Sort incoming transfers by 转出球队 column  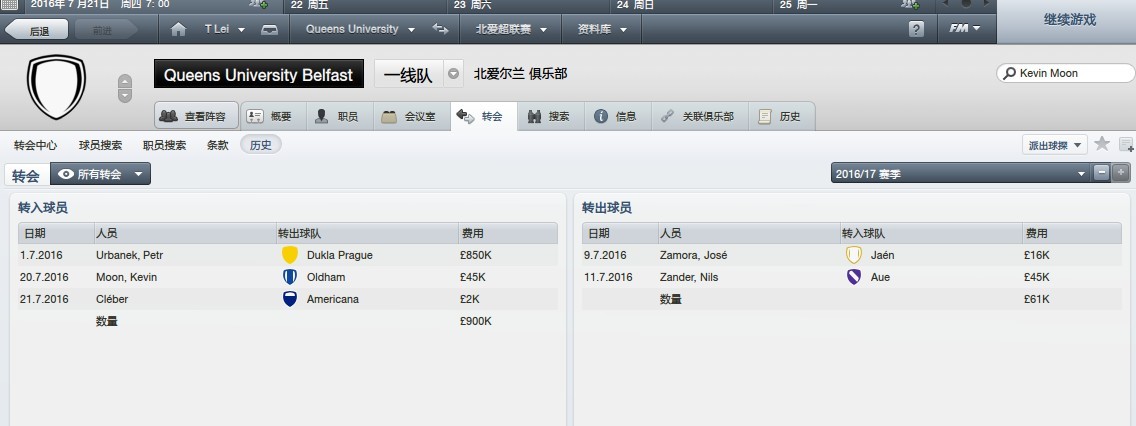tap(367, 233)
